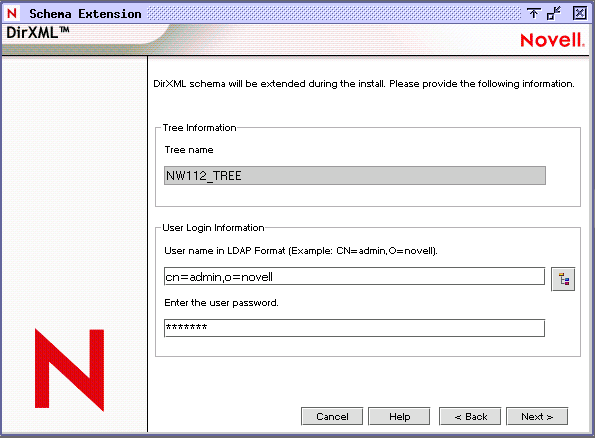Click the 'Schema Extension' title text
The height and width of the screenshot is (438, 595).
click(85, 14)
